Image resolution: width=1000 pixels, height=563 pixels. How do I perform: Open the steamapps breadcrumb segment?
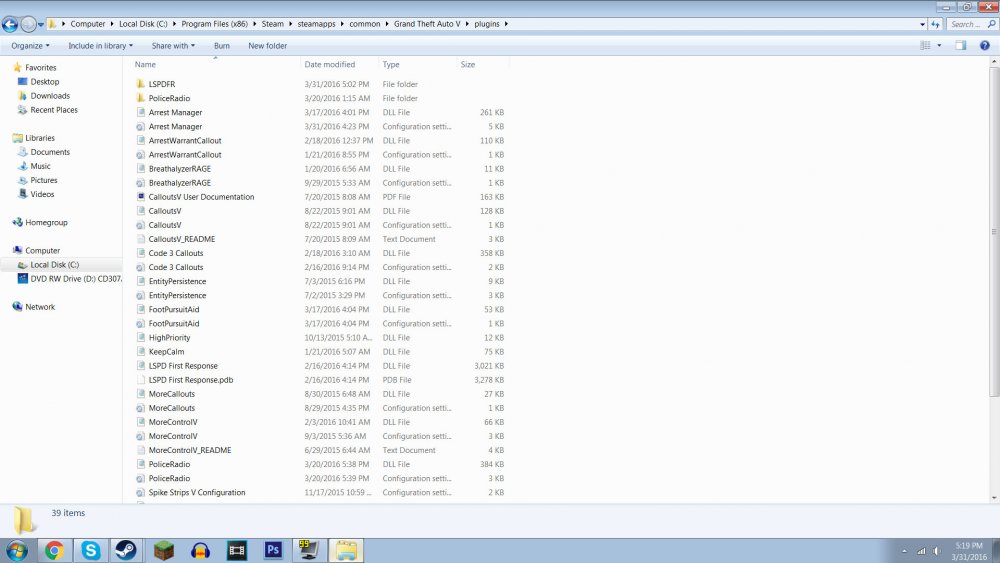click(316, 24)
